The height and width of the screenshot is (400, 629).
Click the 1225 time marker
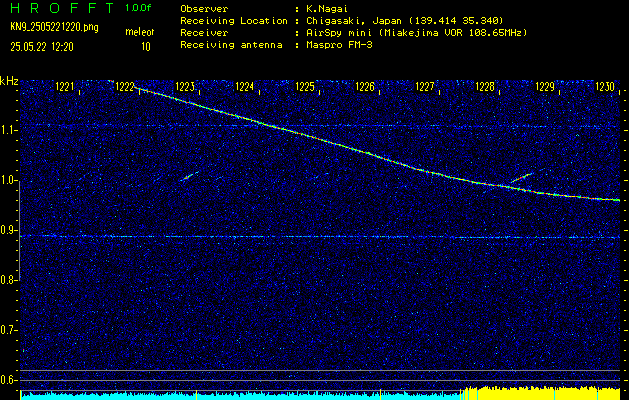305,86
